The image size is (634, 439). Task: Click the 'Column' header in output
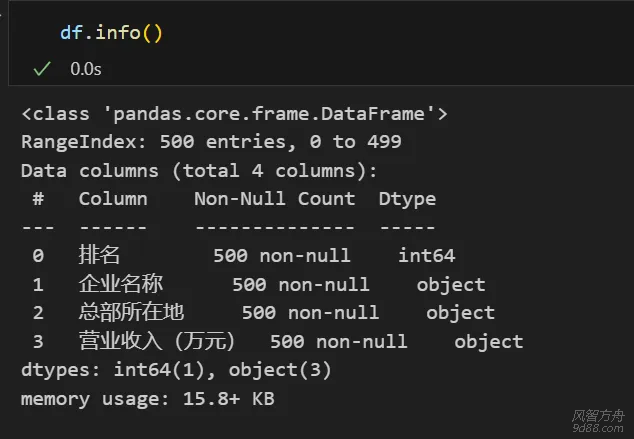113,198
